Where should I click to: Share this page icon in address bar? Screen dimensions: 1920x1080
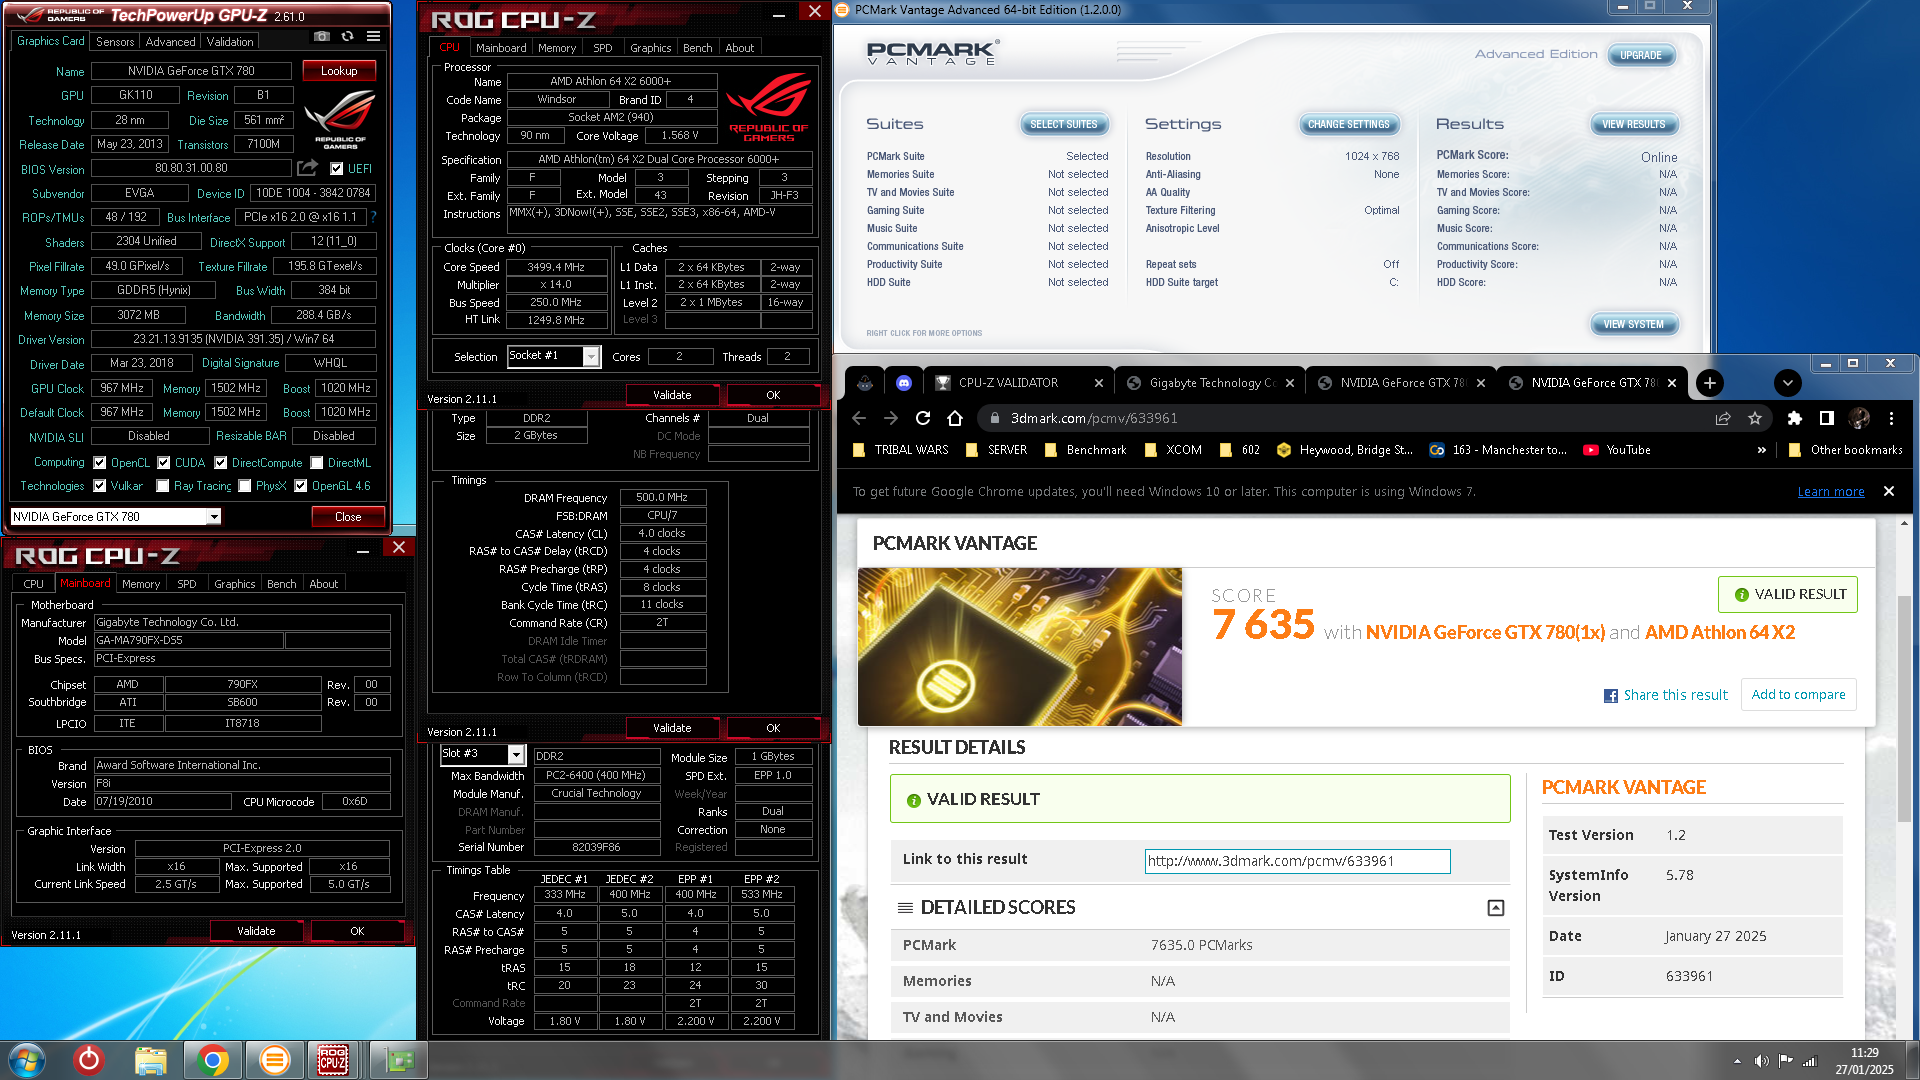click(x=1723, y=418)
